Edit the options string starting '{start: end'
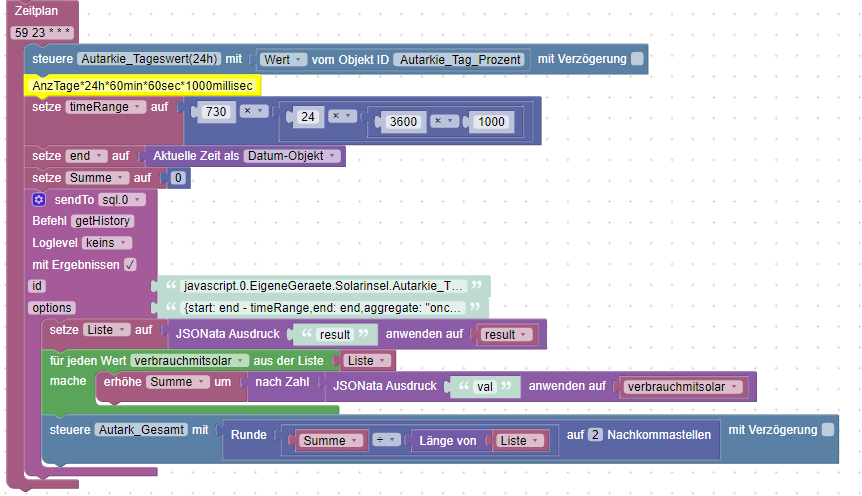The width and height of the screenshot is (862, 496). [323, 307]
